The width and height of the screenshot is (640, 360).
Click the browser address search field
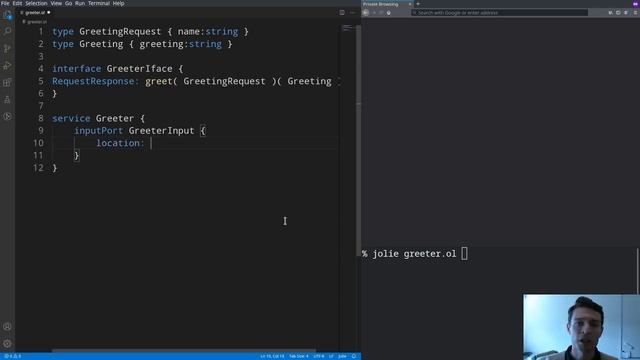click(500, 13)
